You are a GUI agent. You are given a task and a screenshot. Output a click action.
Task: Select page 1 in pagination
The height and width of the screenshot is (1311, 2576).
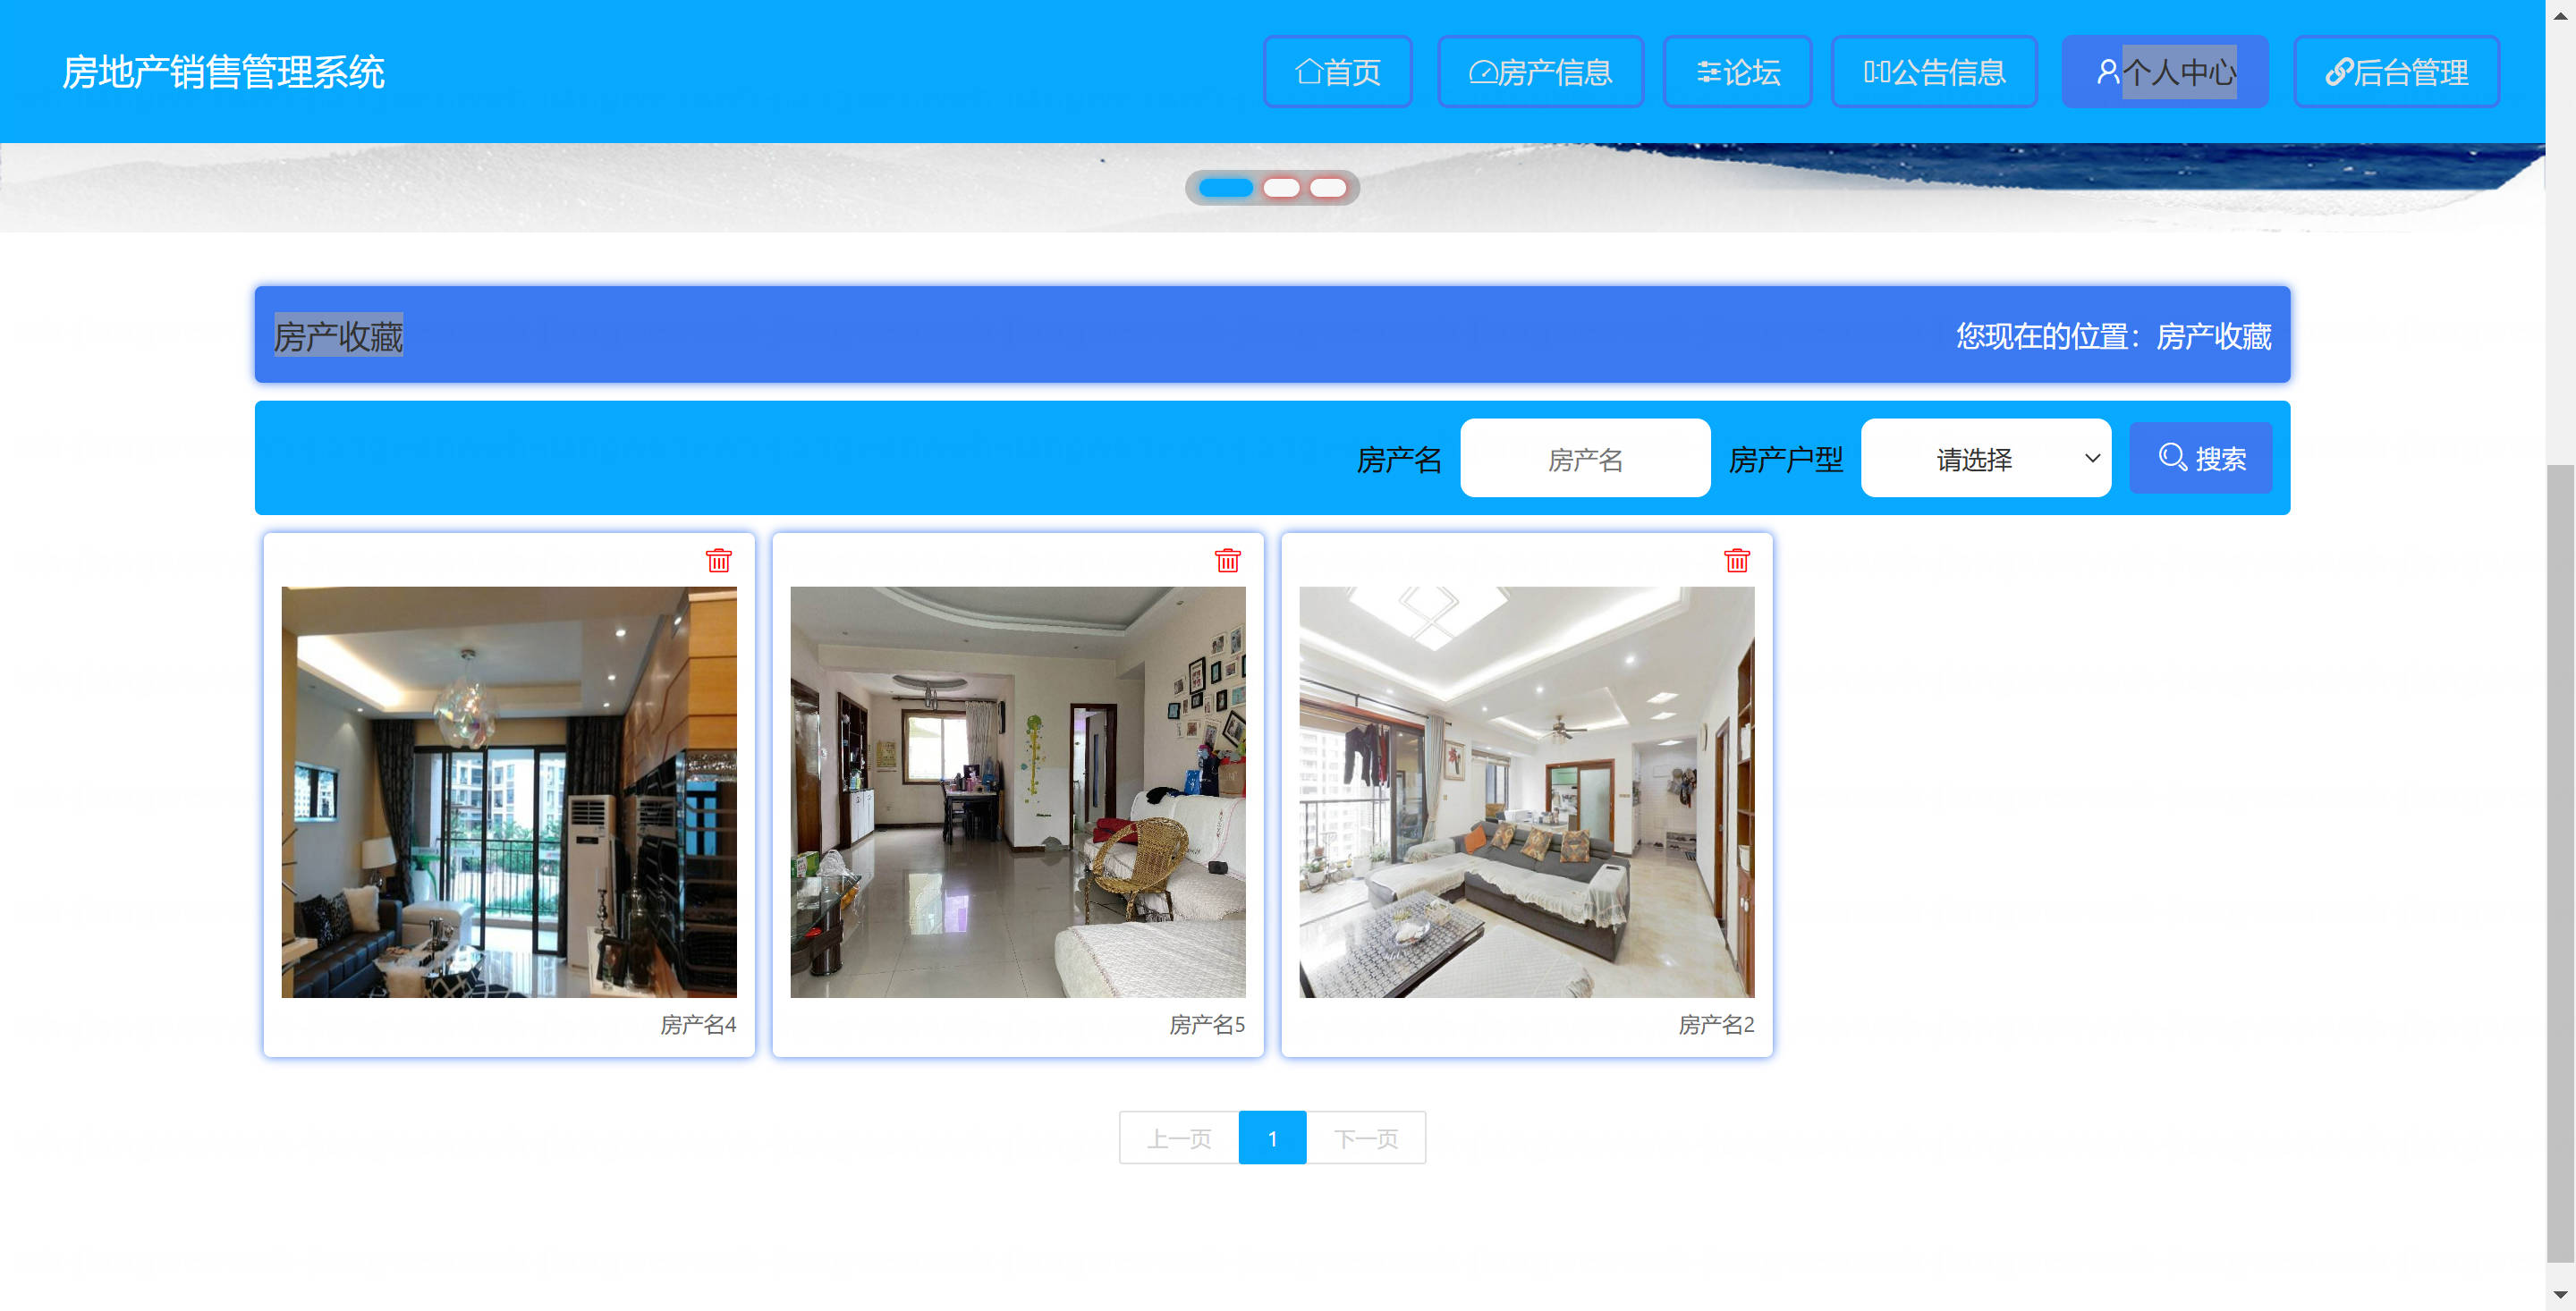click(1272, 1138)
